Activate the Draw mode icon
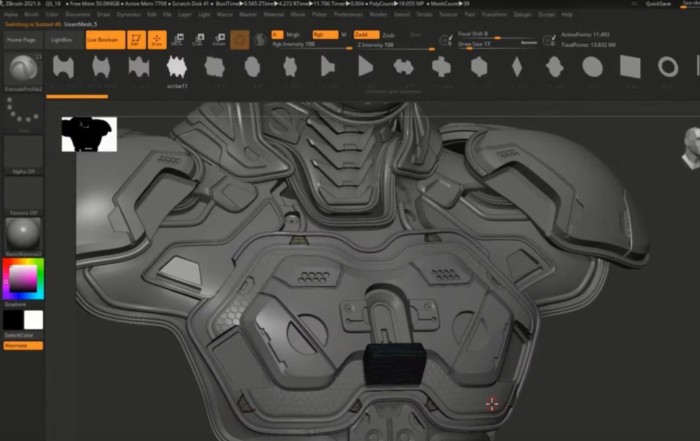The image size is (700, 441). [157, 40]
